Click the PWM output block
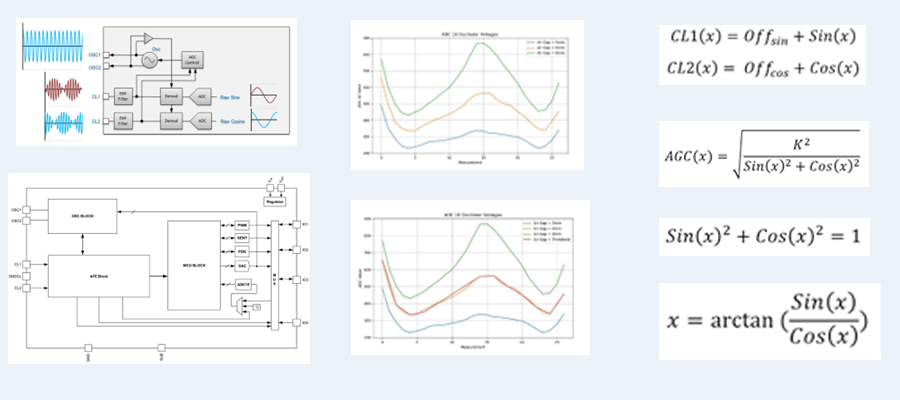The image size is (900, 400). click(x=242, y=226)
